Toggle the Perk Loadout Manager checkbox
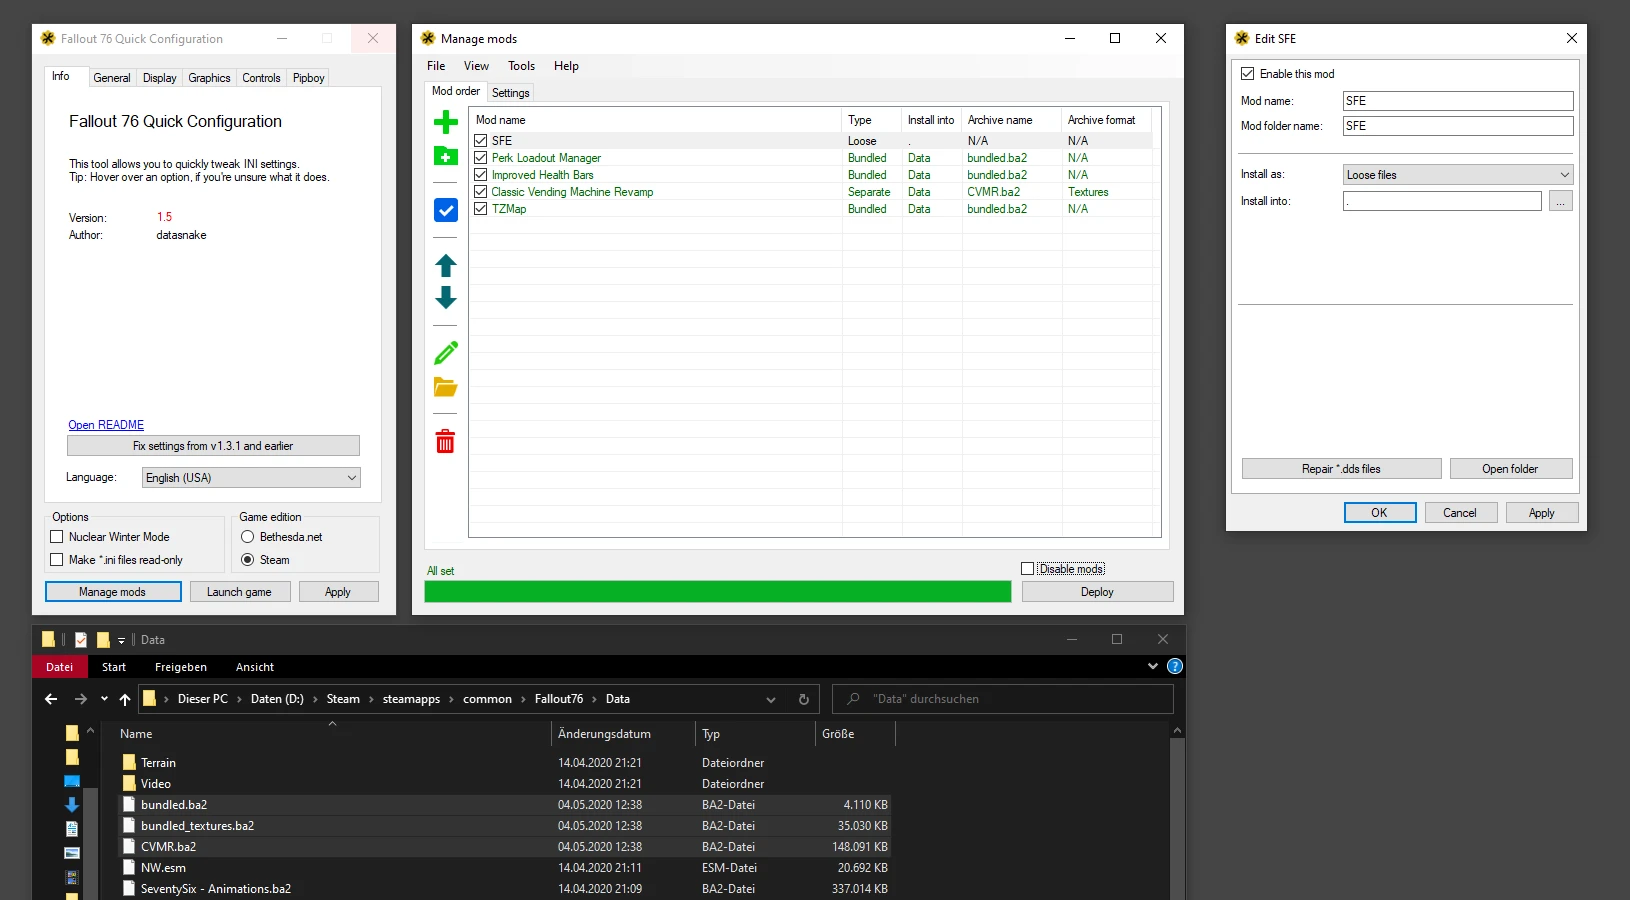This screenshot has height=900, width=1630. [x=481, y=158]
